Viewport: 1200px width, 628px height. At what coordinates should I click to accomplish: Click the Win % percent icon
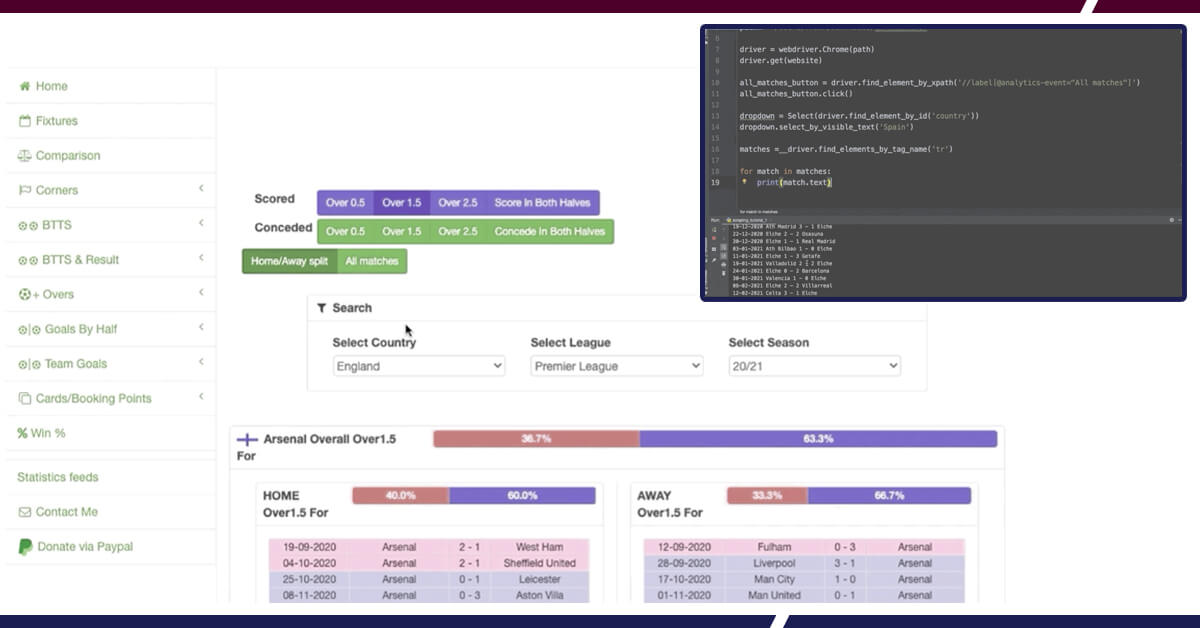coord(22,433)
